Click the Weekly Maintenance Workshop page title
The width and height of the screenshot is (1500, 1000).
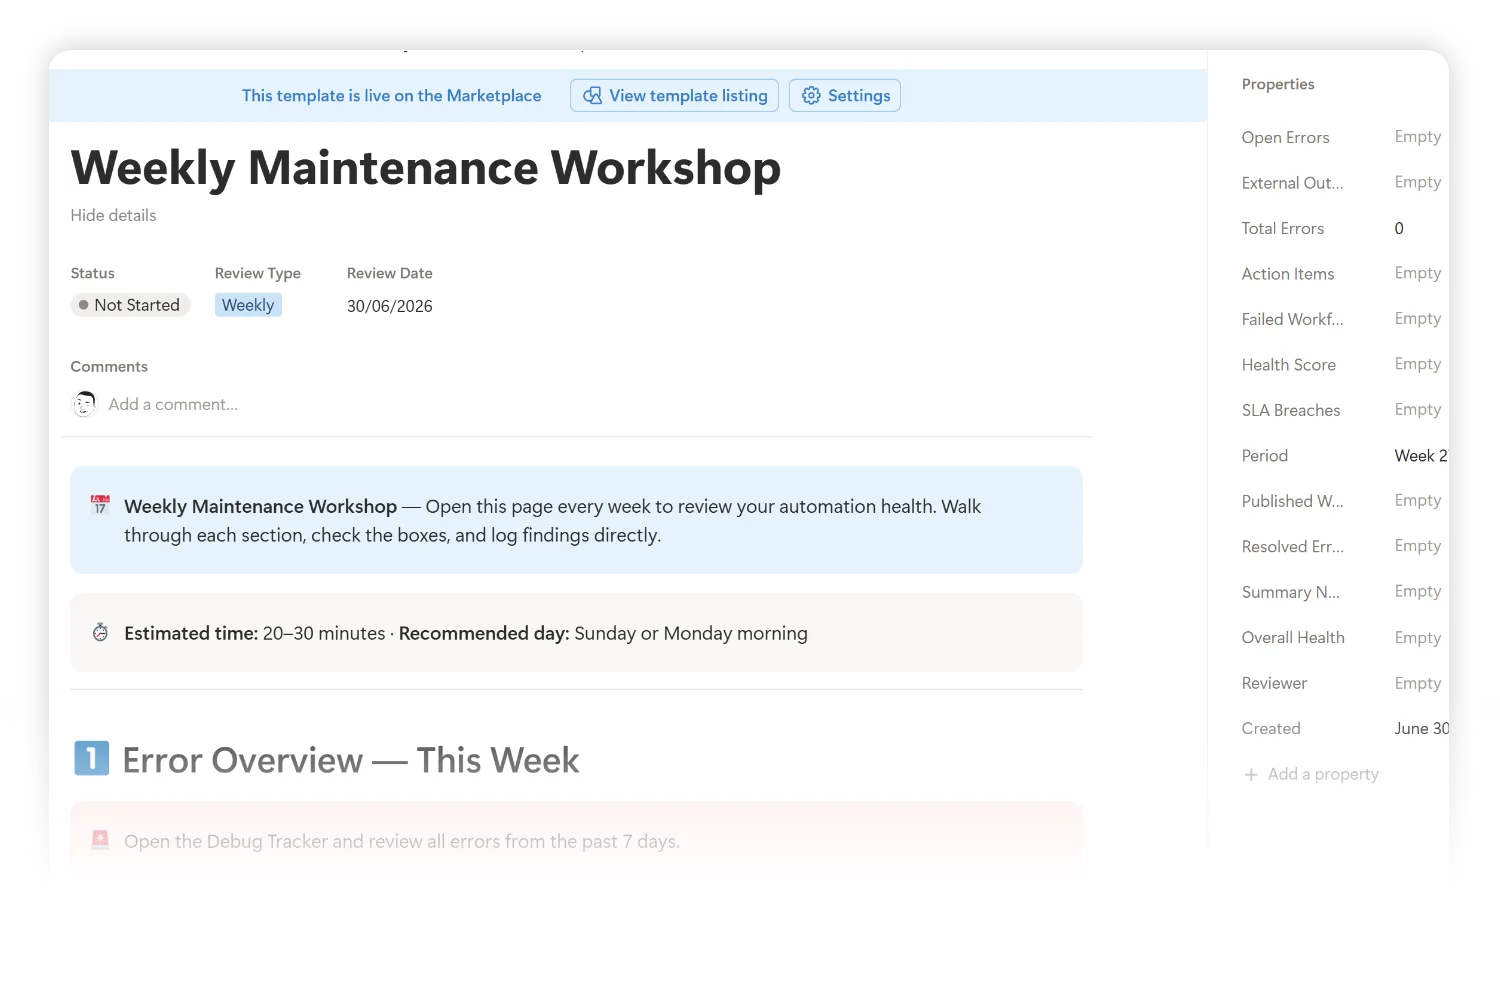pyautogui.click(x=426, y=168)
